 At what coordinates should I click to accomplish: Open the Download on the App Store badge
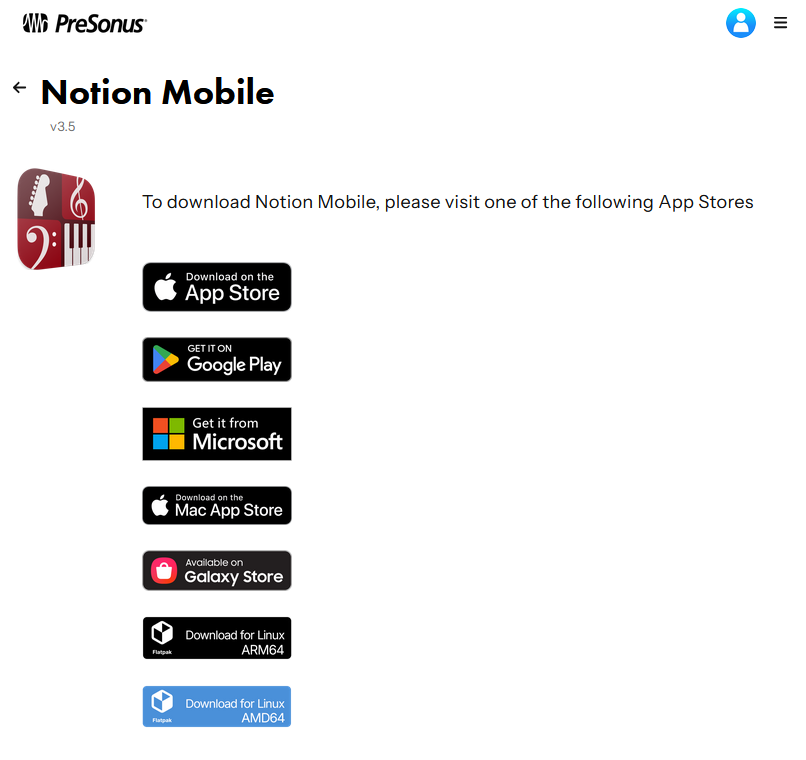(217, 287)
